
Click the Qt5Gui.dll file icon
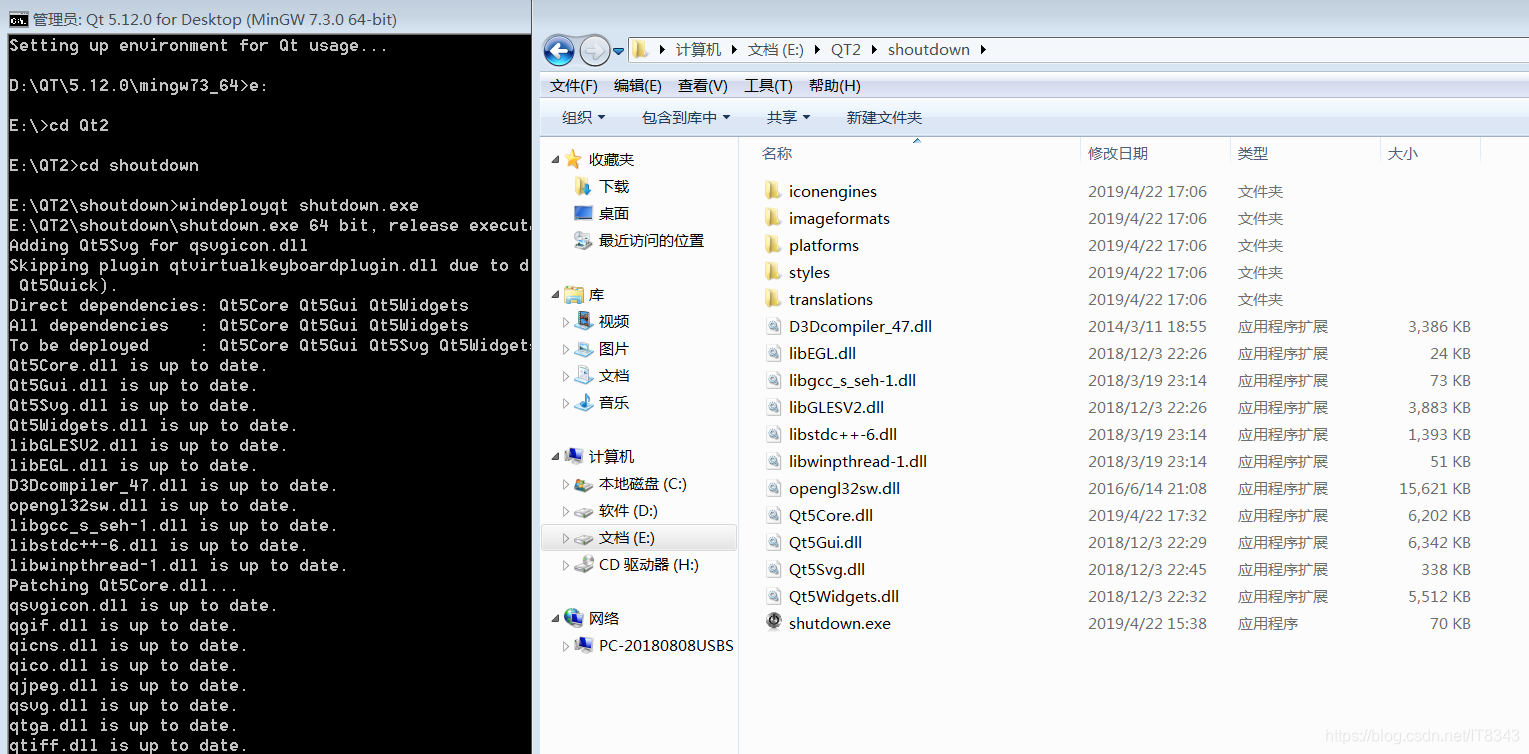(773, 542)
